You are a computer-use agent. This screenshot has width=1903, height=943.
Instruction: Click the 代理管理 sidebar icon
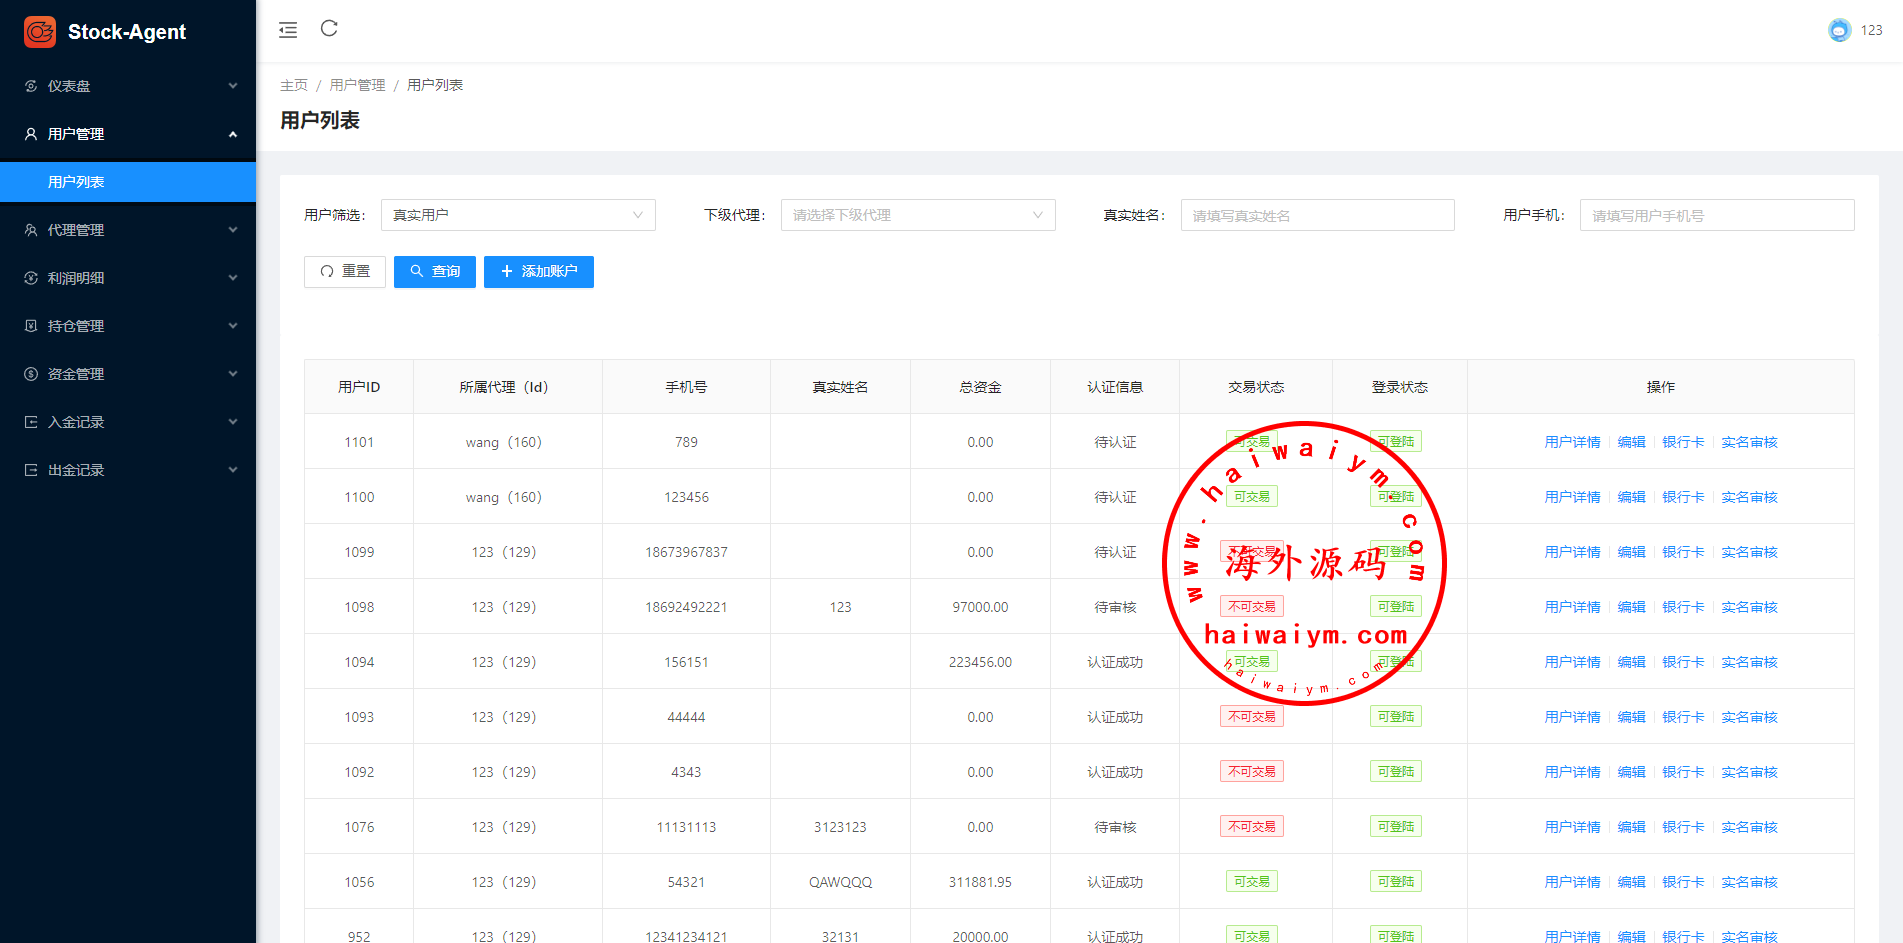[31, 230]
